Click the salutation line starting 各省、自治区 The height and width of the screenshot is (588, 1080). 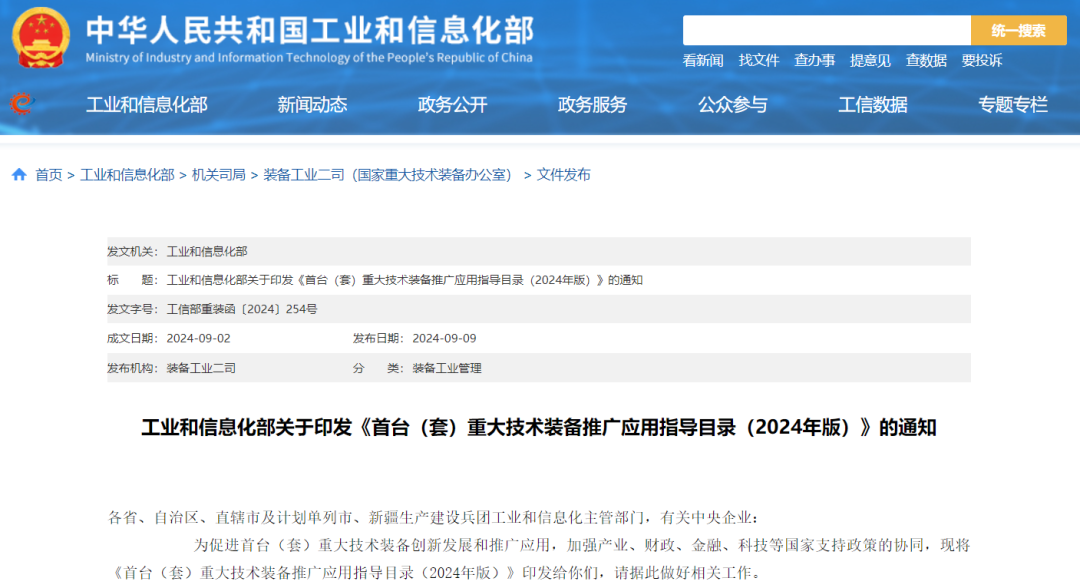point(433,518)
